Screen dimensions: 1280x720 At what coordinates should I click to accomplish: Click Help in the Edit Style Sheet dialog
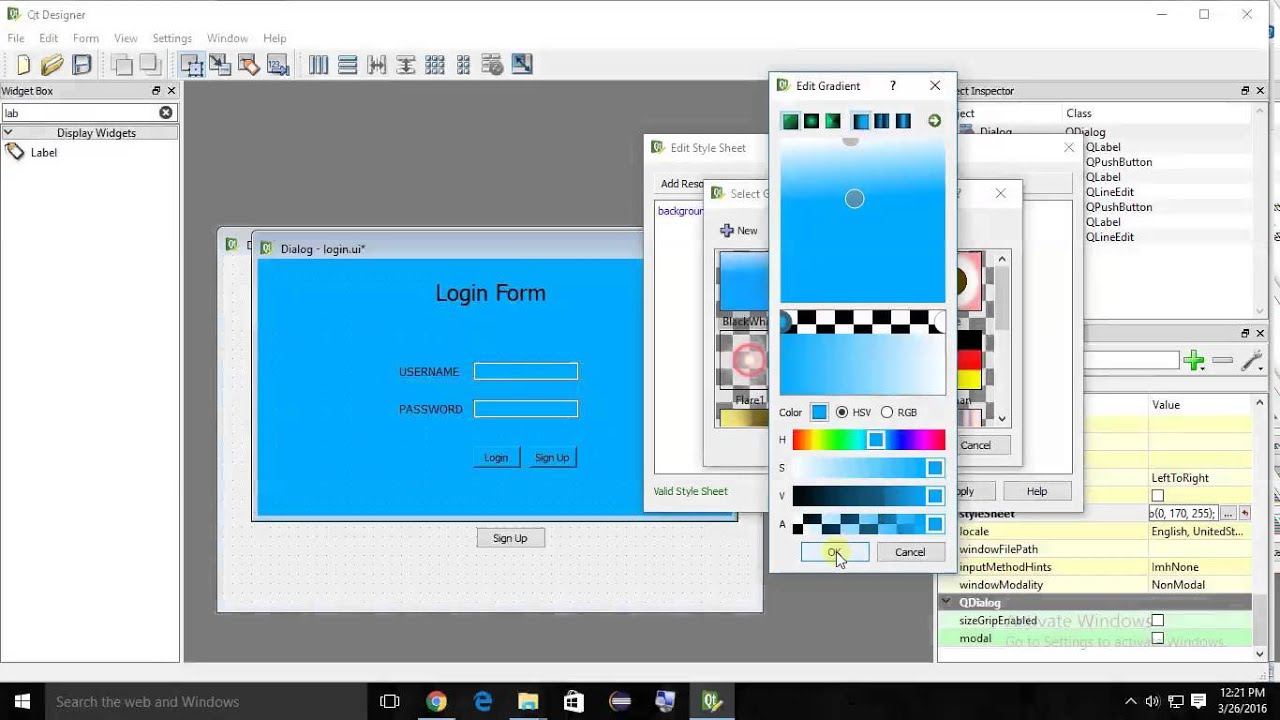1037,491
